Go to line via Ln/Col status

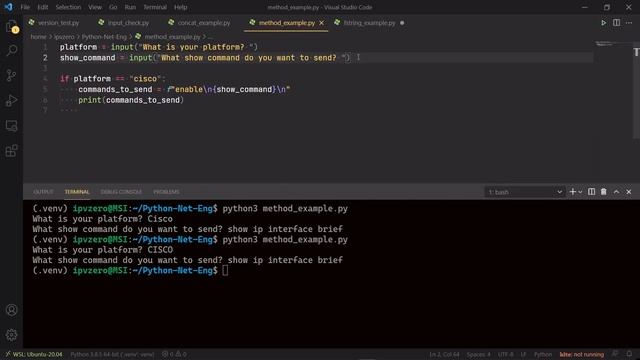coord(444,354)
